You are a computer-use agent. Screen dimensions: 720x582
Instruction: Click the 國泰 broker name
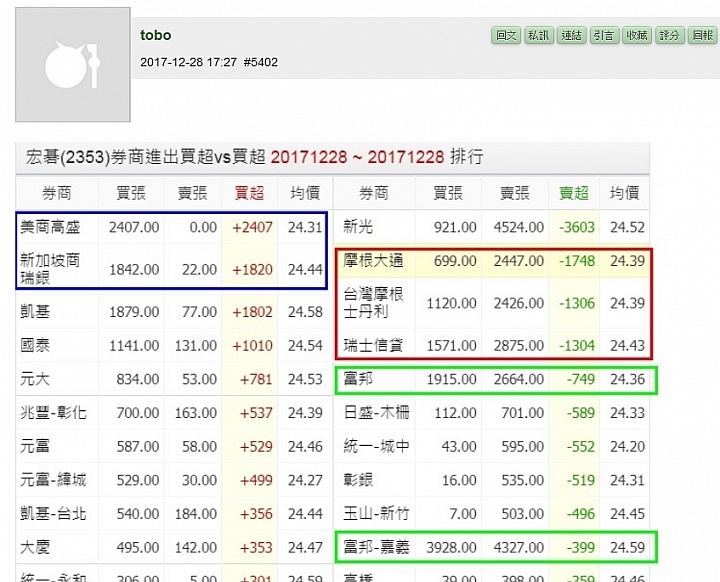click(35, 345)
